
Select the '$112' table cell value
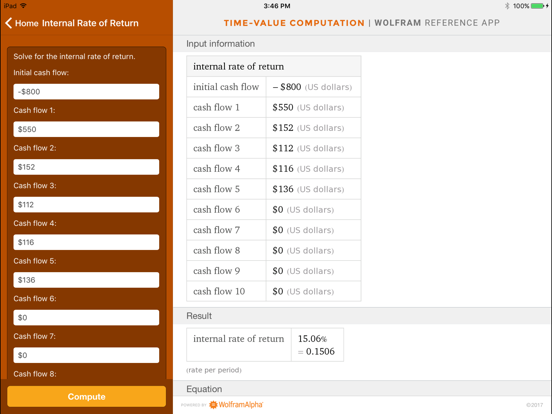[283, 148]
